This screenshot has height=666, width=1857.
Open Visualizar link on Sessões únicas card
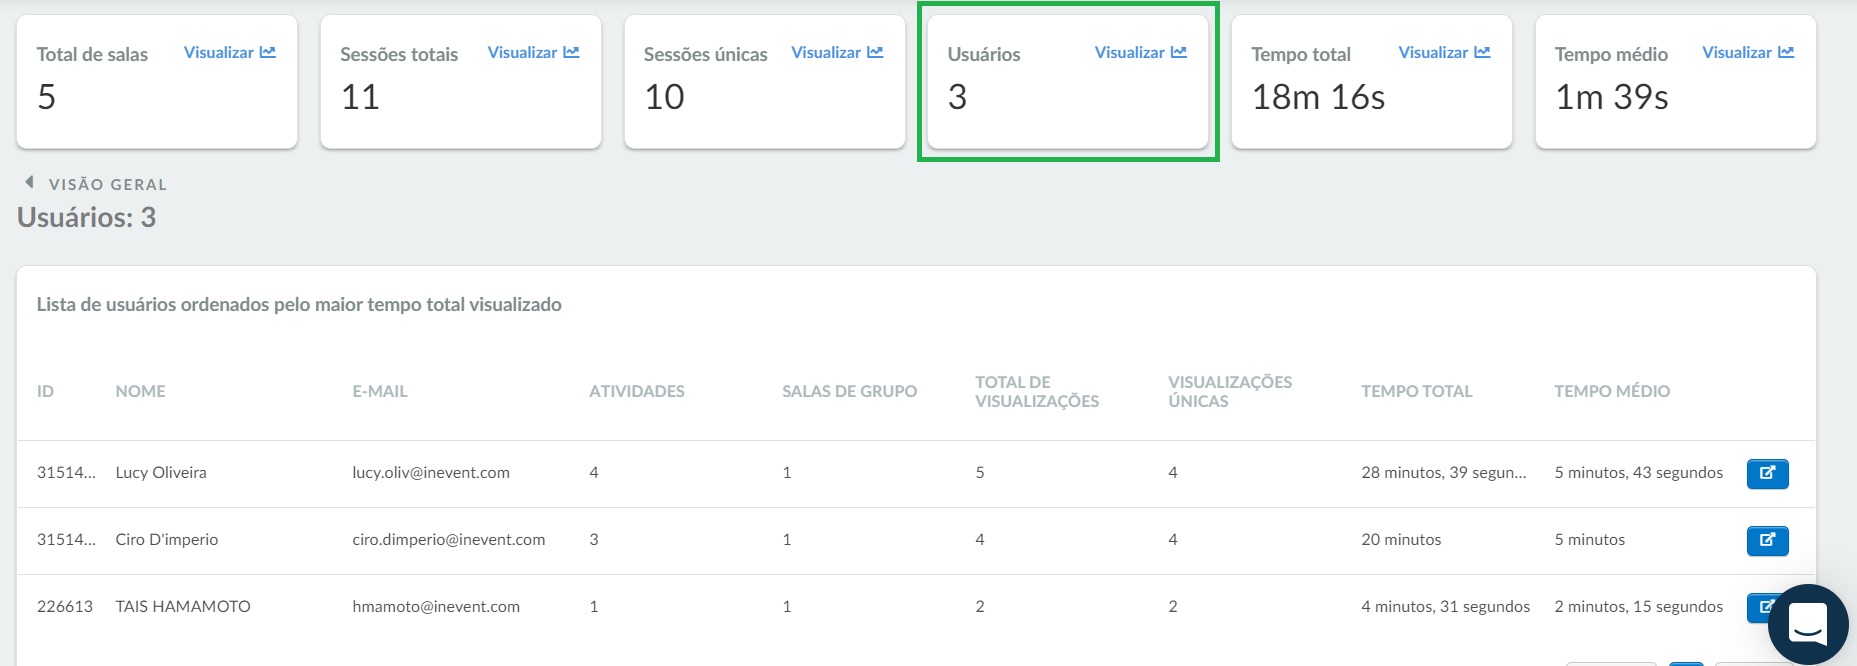pyautogui.click(x=838, y=52)
